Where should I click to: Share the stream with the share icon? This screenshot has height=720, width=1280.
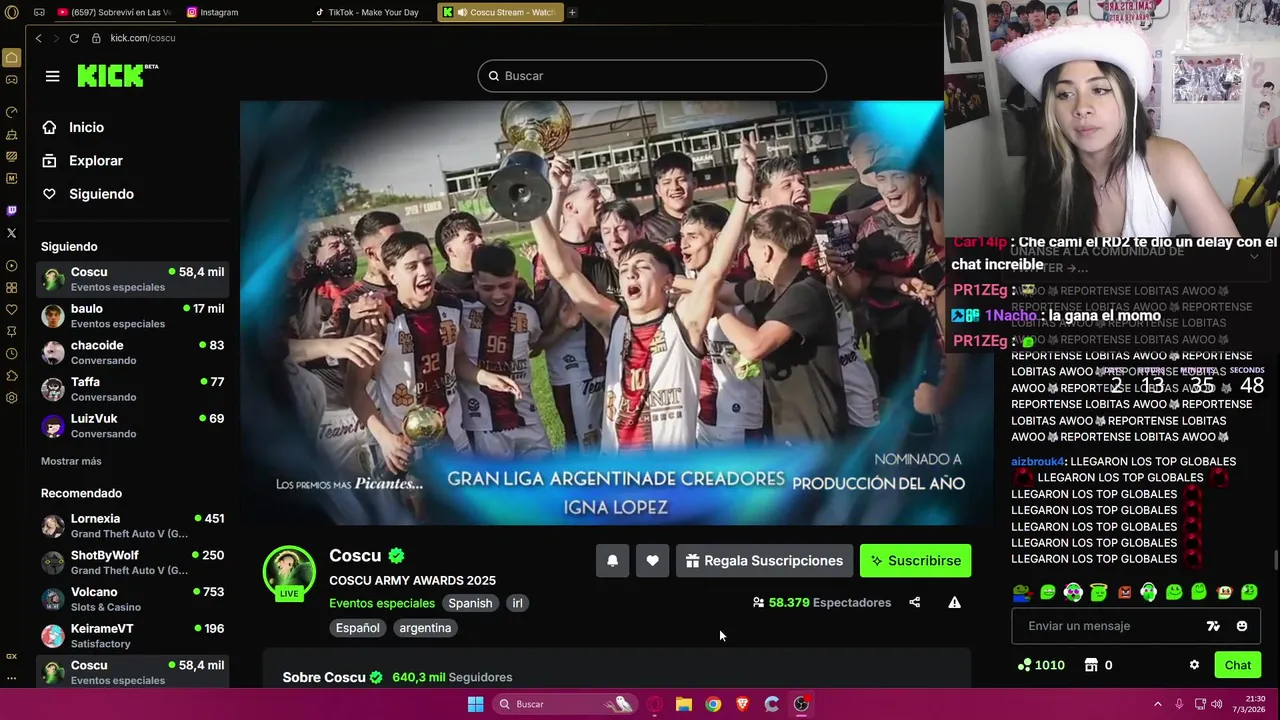tap(914, 602)
